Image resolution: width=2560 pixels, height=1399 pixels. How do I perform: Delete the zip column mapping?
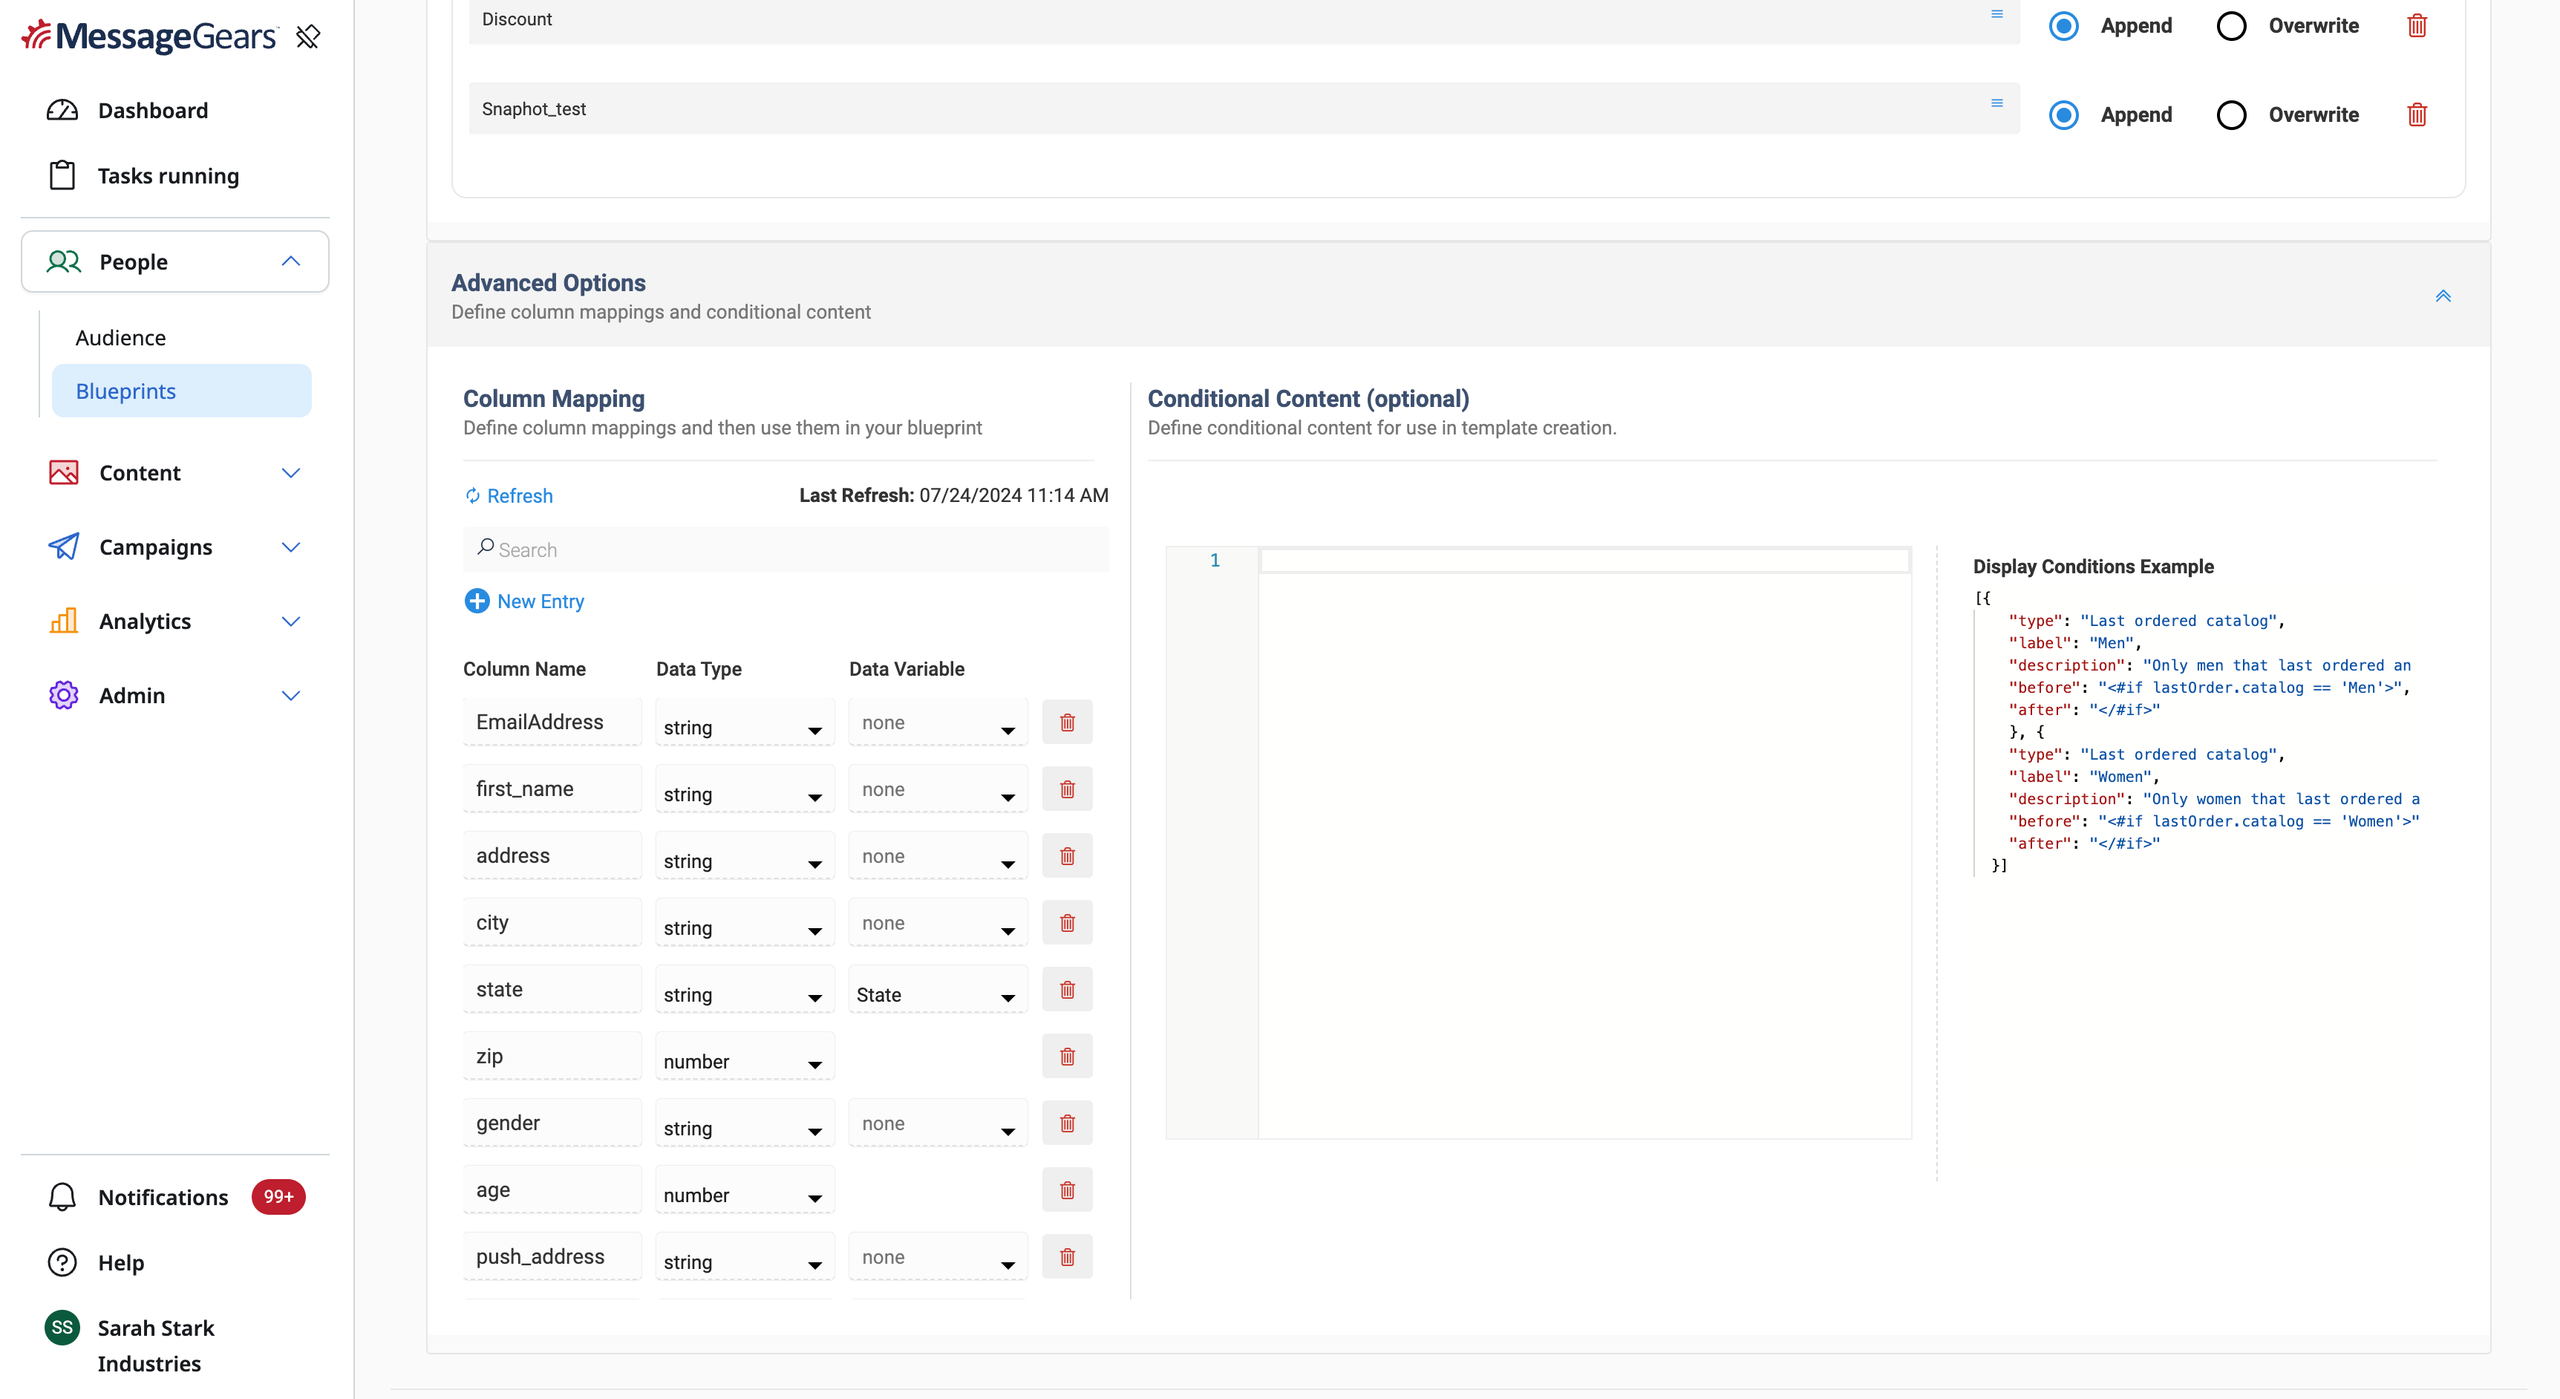1067,1056
